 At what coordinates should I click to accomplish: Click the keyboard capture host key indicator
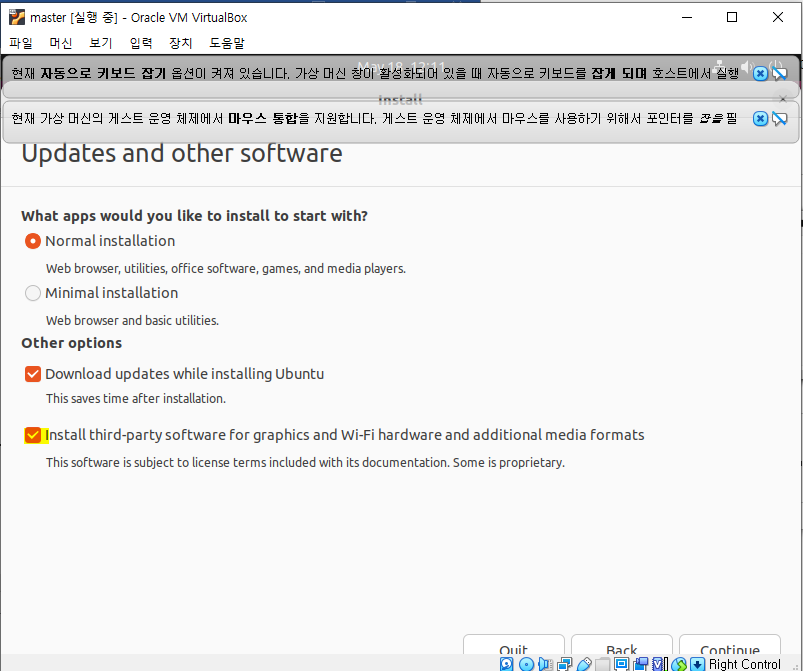[698, 664]
